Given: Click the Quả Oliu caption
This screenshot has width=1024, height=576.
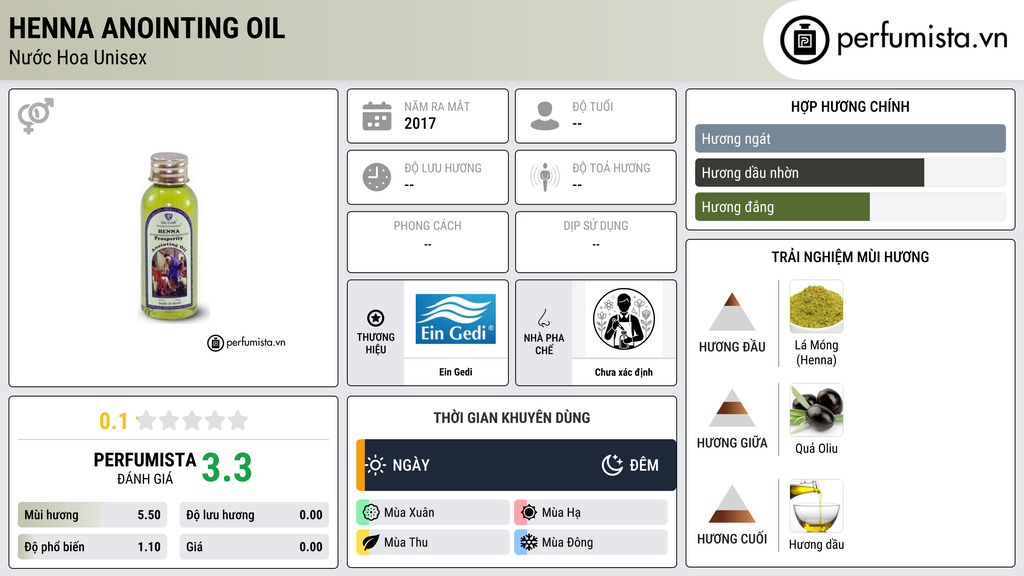Looking at the screenshot, I should click(816, 448).
